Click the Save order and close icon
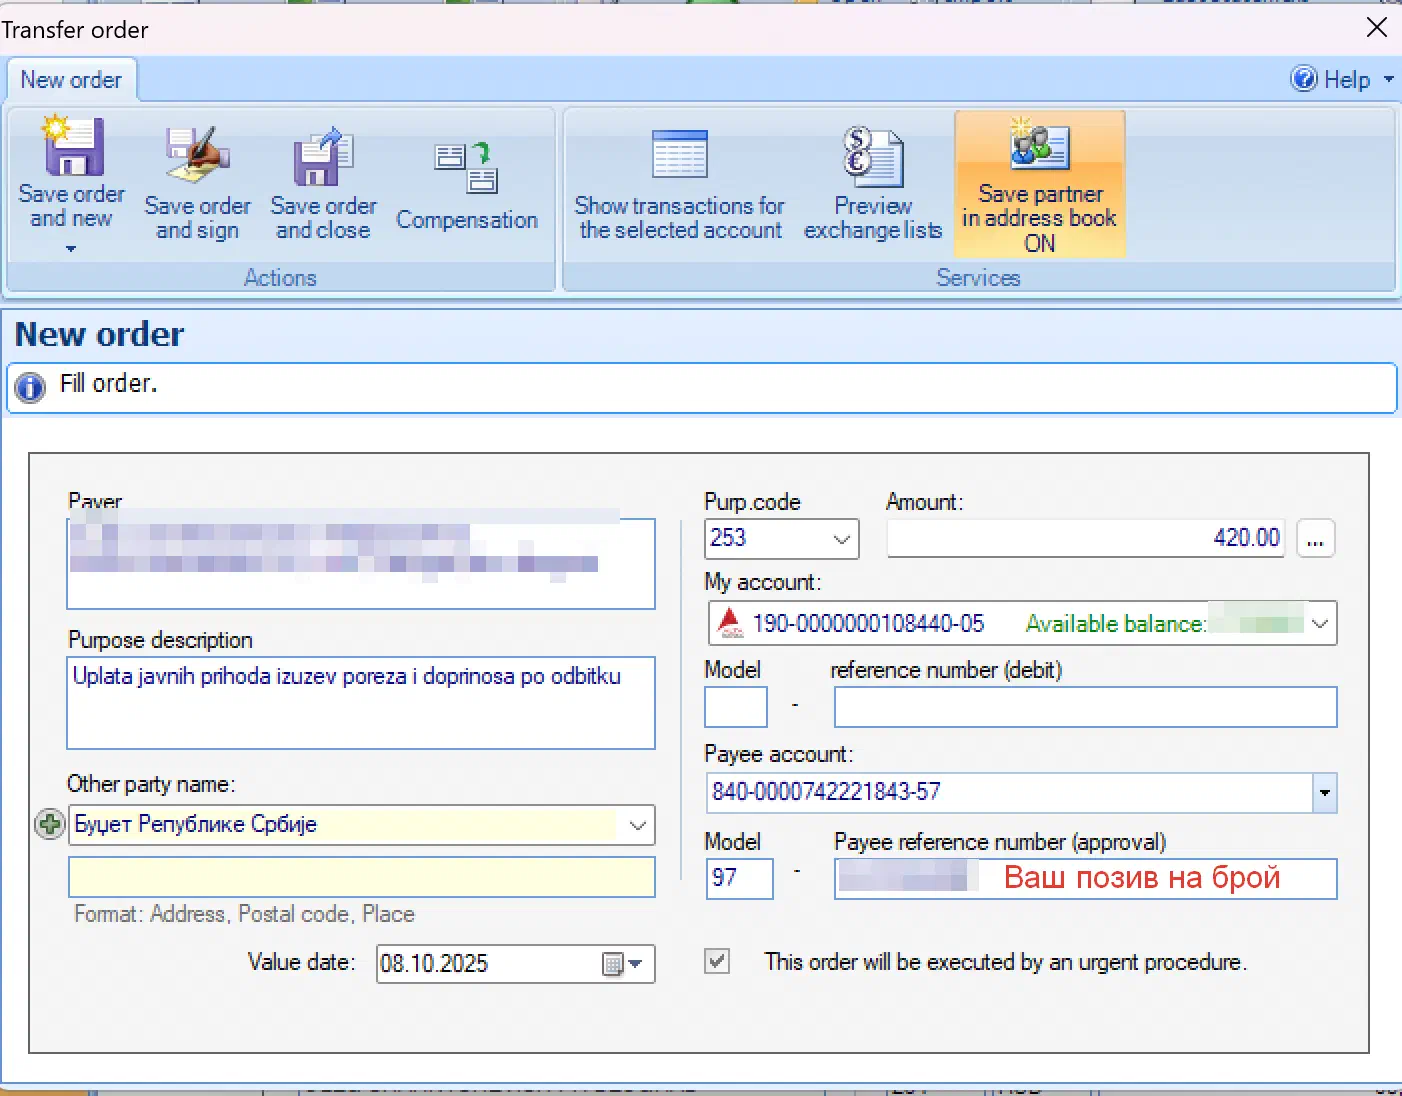The height and width of the screenshot is (1096, 1402). tap(322, 158)
